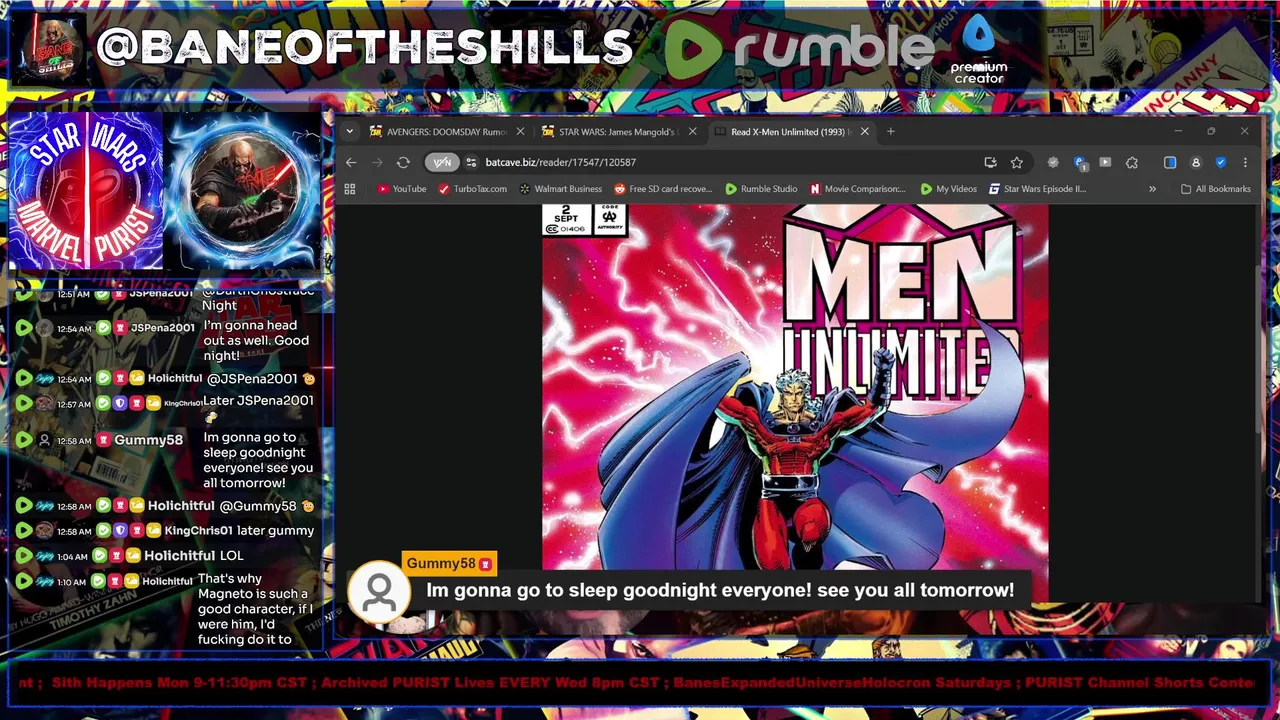Switch to the AVENGERS: DOOMSDAY Rumor tab
The width and height of the screenshot is (1280, 720).
(446, 131)
